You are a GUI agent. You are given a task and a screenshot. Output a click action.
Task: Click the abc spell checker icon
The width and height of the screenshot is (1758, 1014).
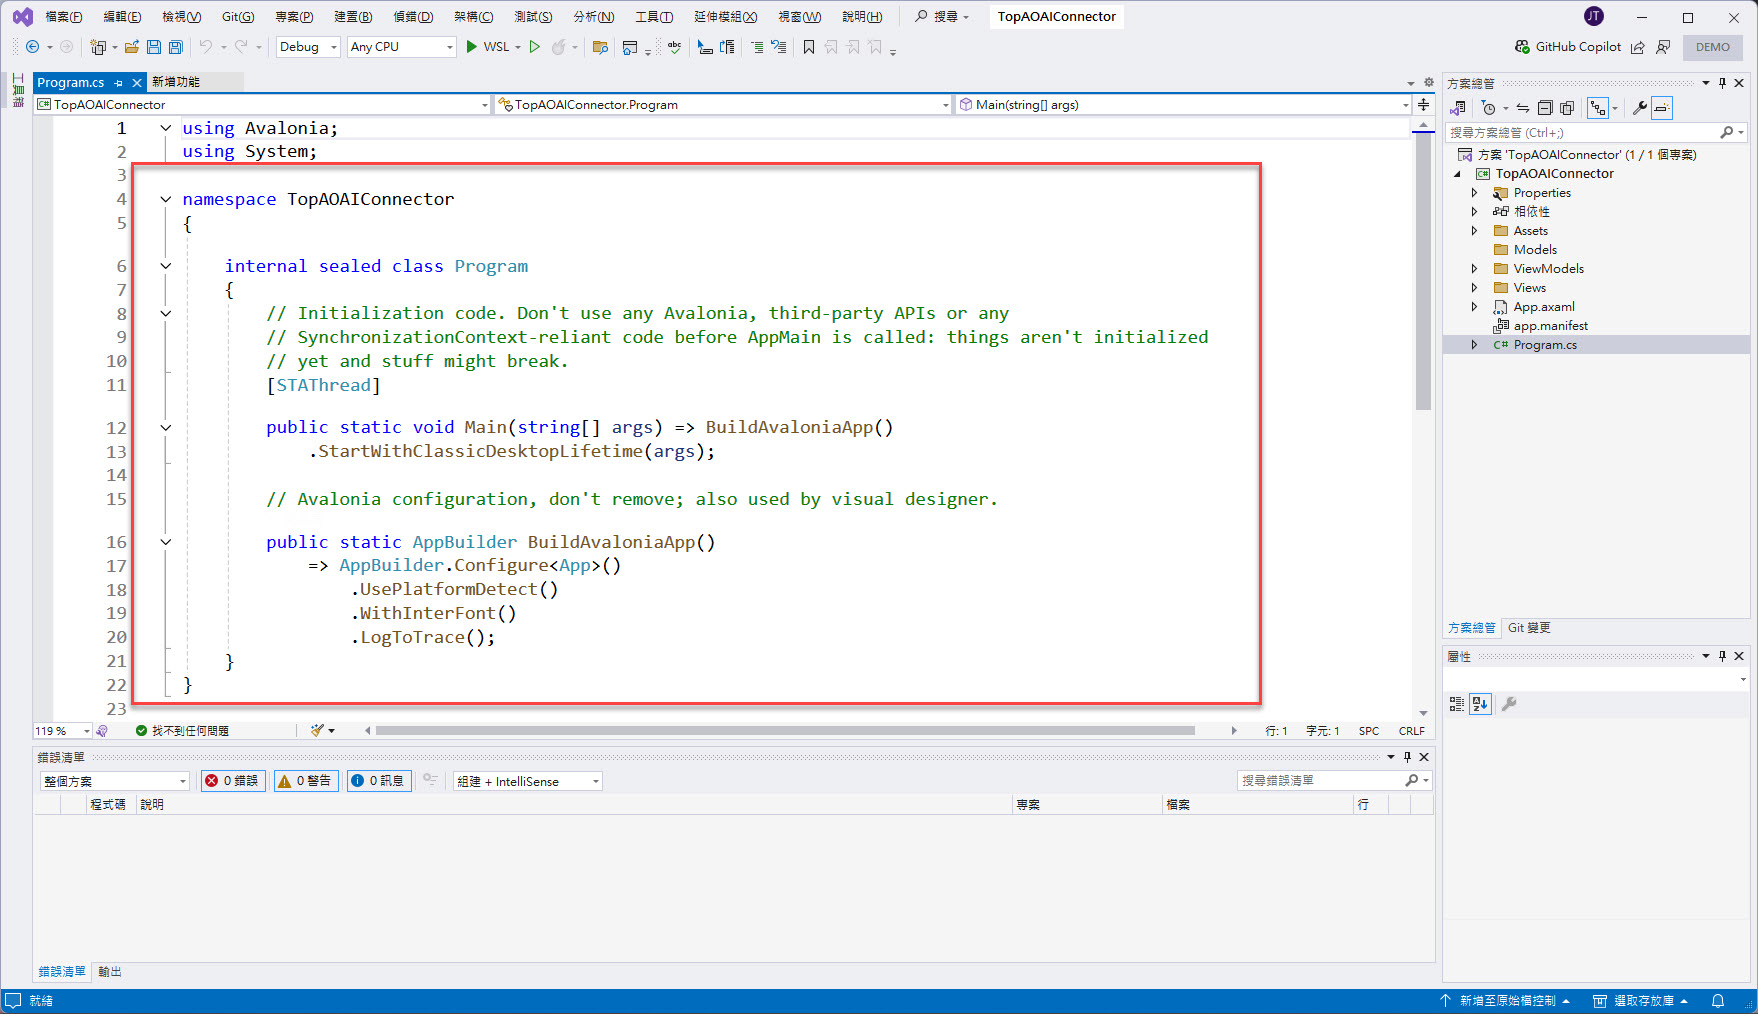675,47
